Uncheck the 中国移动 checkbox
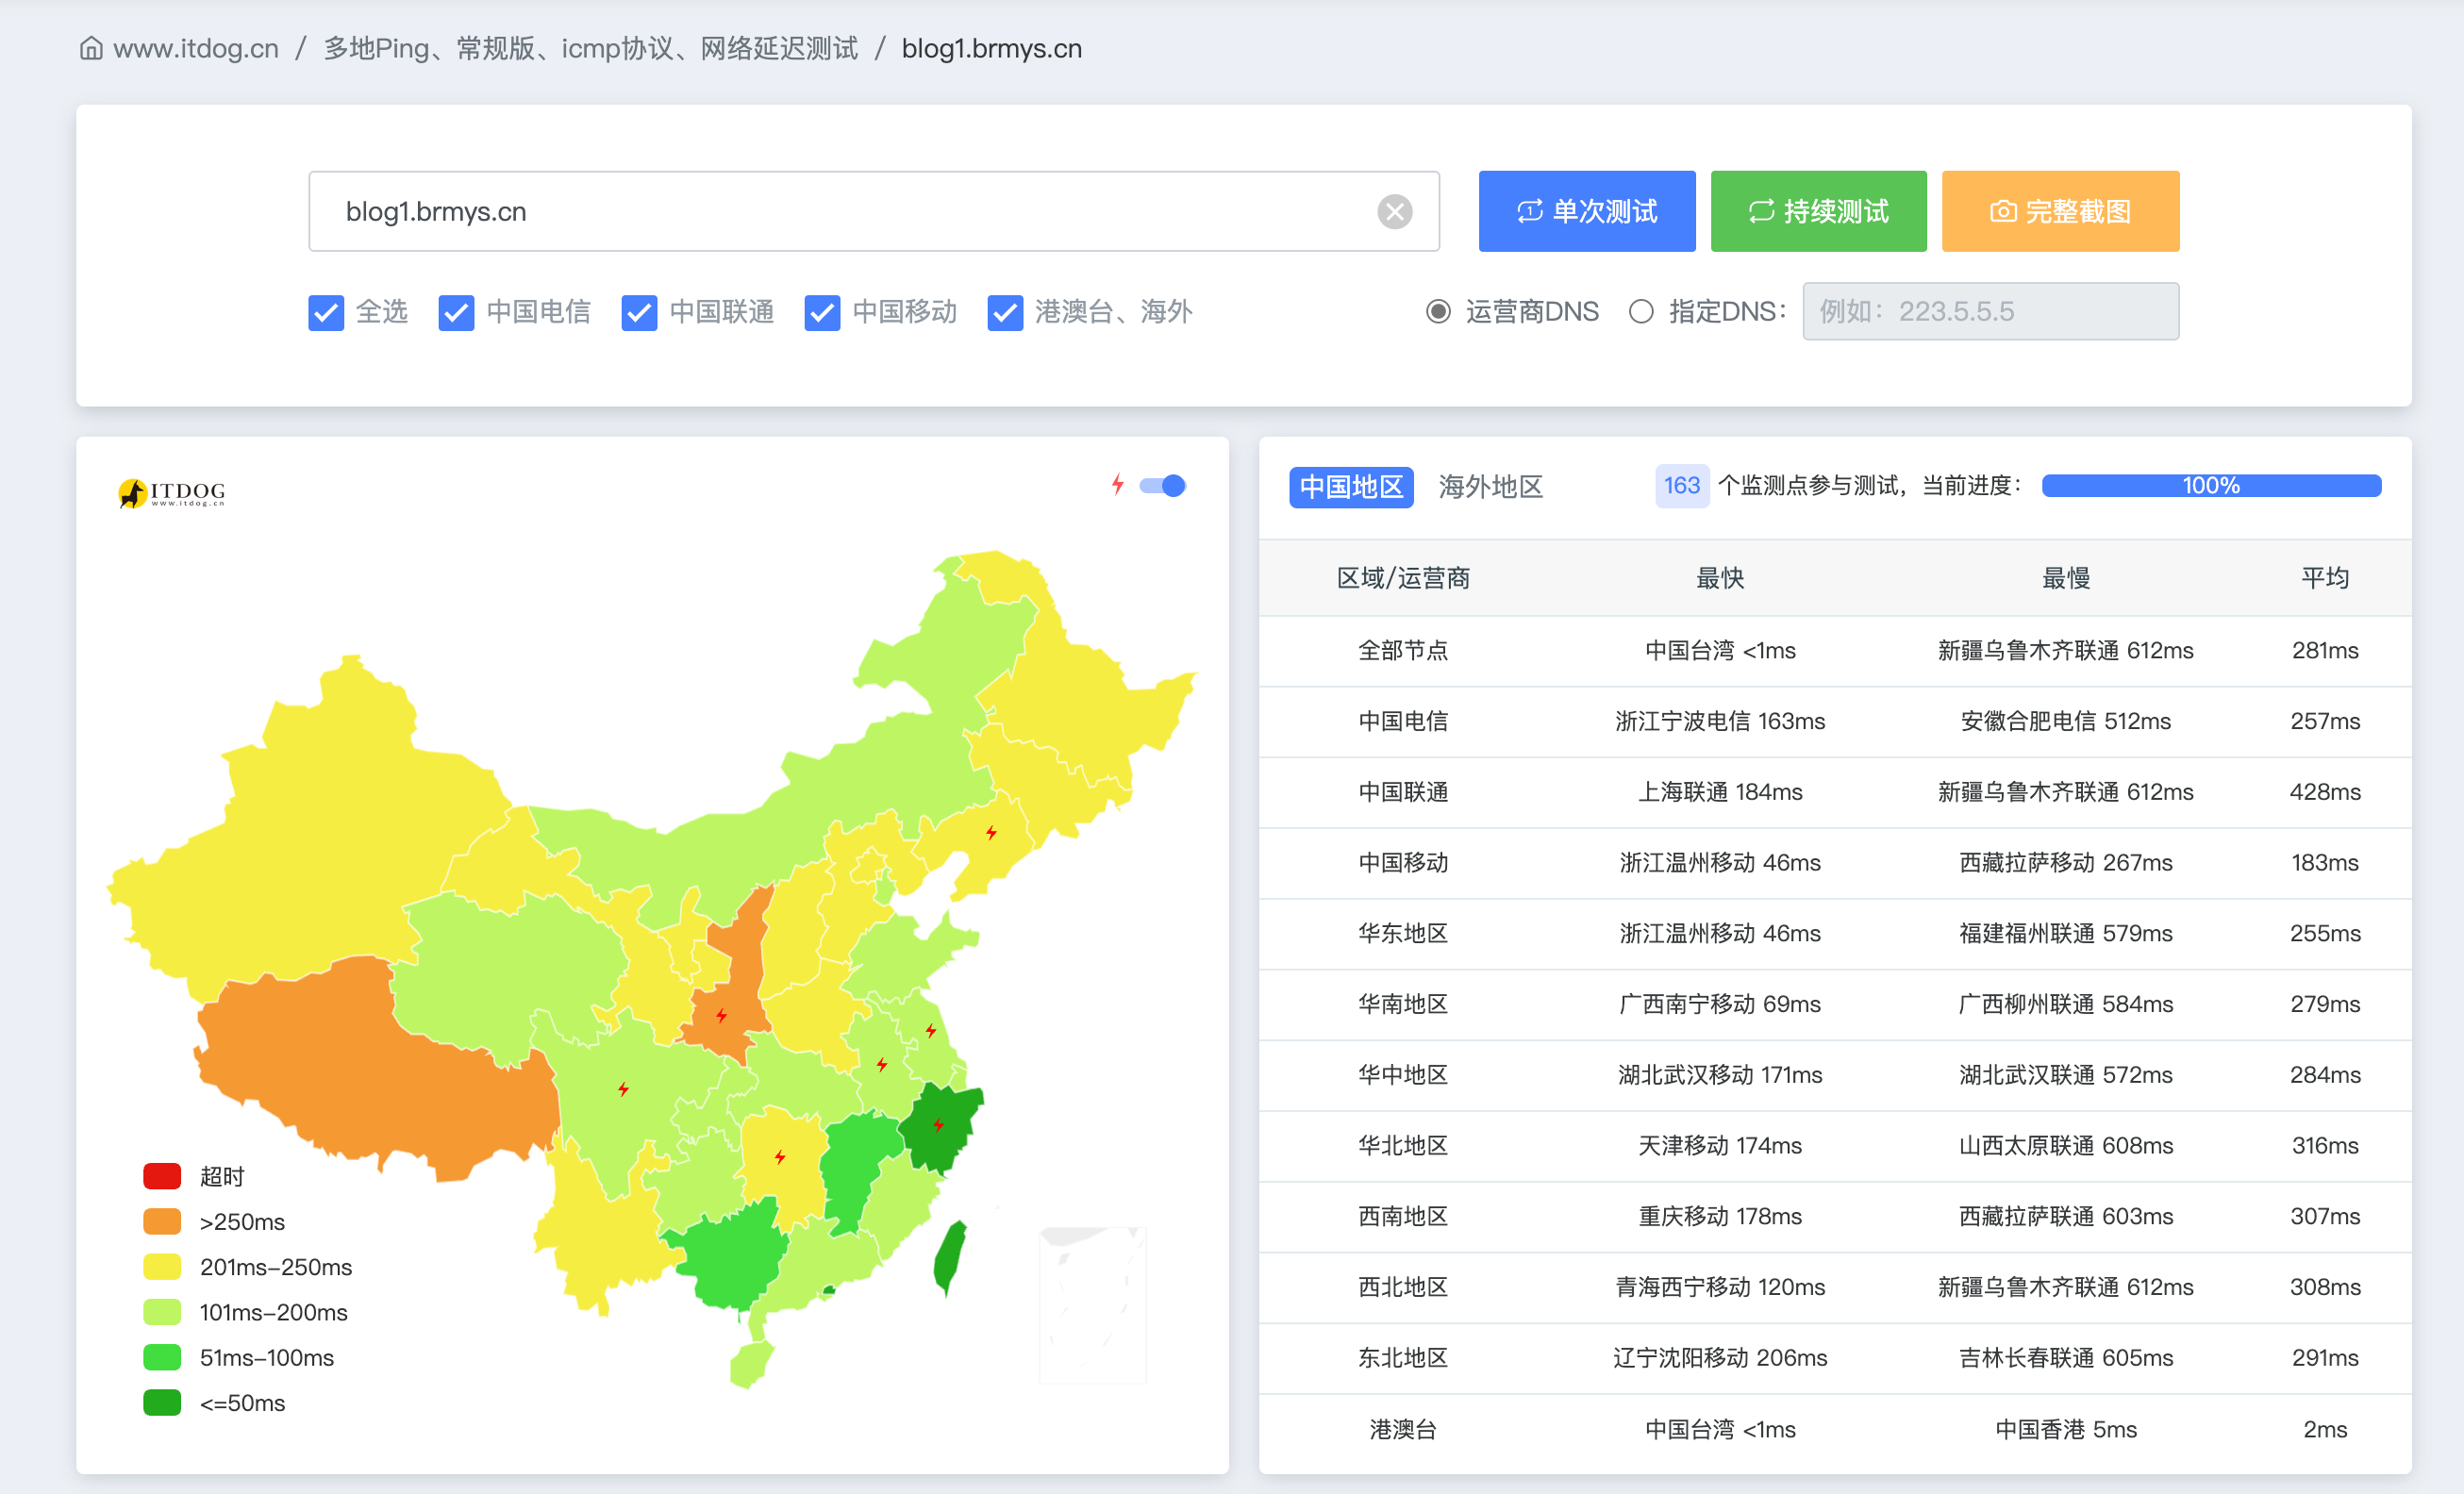The image size is (2464, 1494). [822, 312]
